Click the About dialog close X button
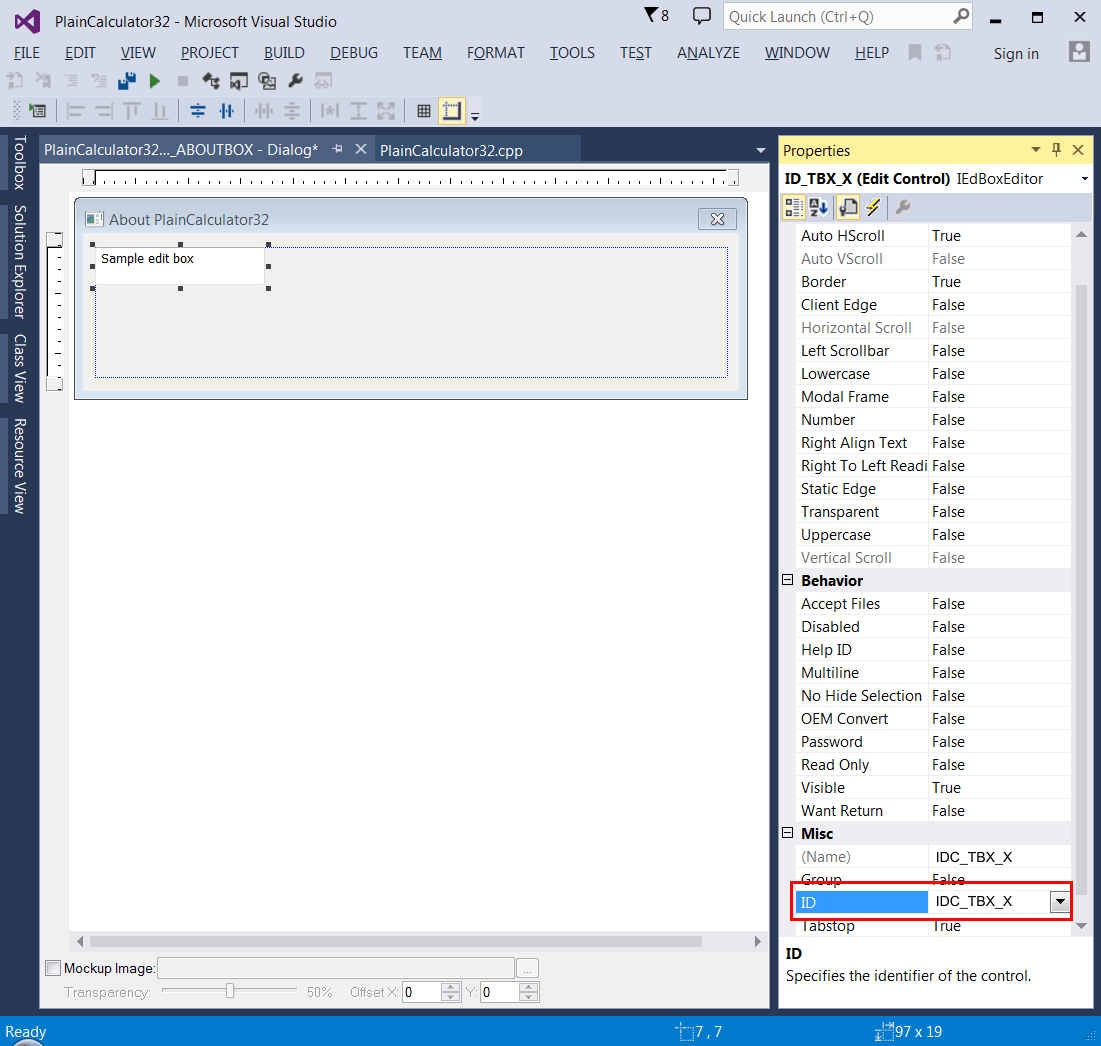Screen dimensions: 1101x1046 (717, 219)
